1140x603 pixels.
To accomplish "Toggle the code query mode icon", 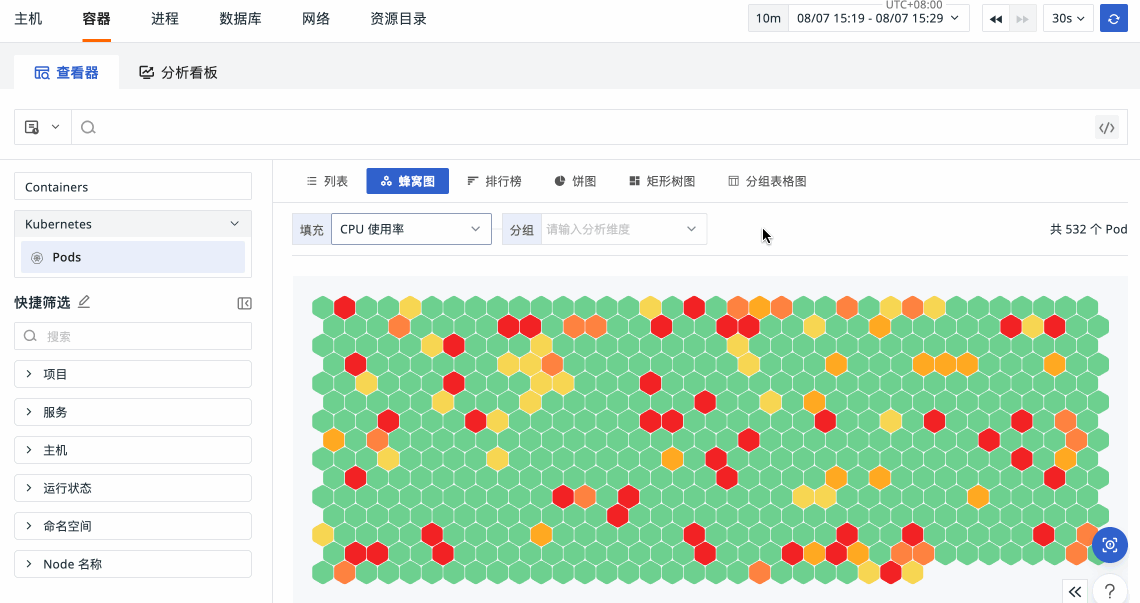I will (1106, 127).
